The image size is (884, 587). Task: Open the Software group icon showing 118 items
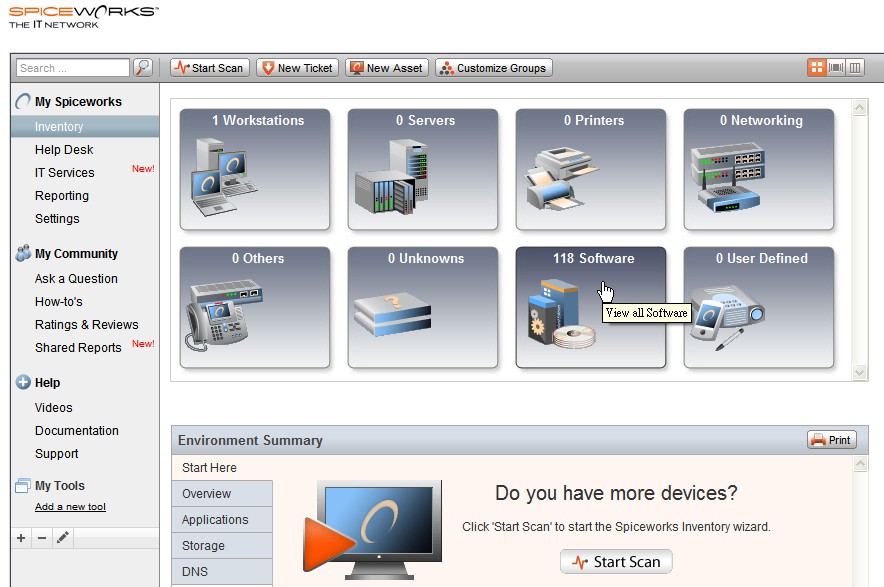[x=591, y=305]
